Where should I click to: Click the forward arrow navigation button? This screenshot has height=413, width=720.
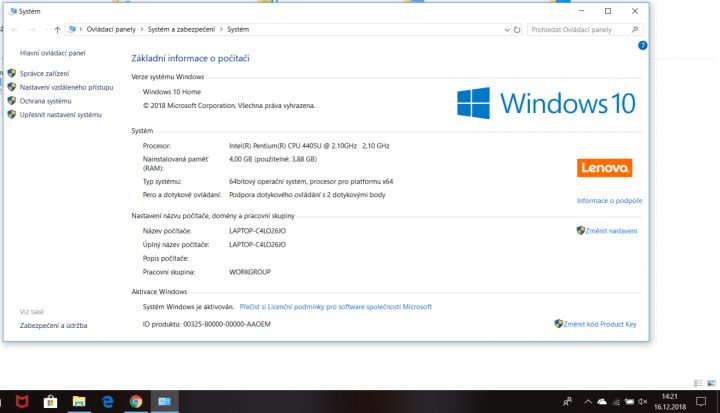[x=31, y=30]
